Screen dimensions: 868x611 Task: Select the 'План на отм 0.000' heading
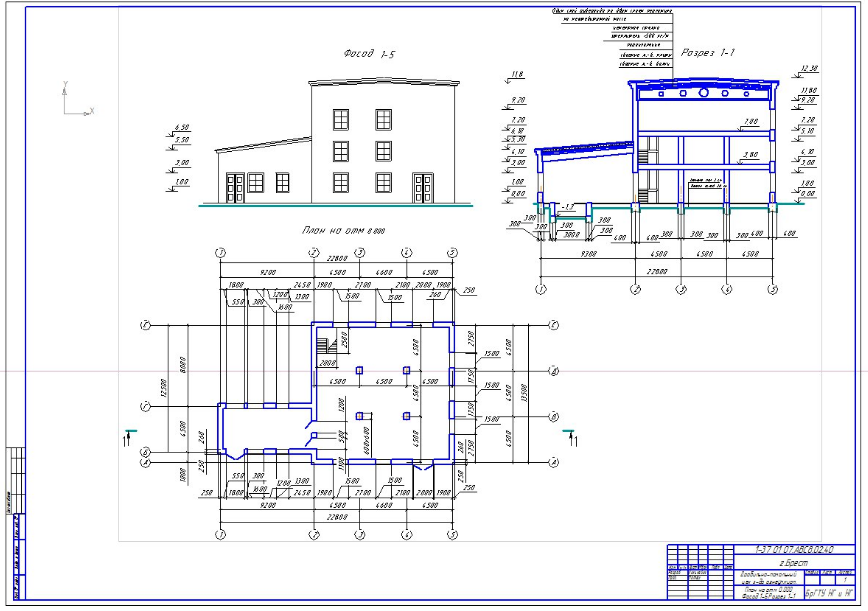343,230
